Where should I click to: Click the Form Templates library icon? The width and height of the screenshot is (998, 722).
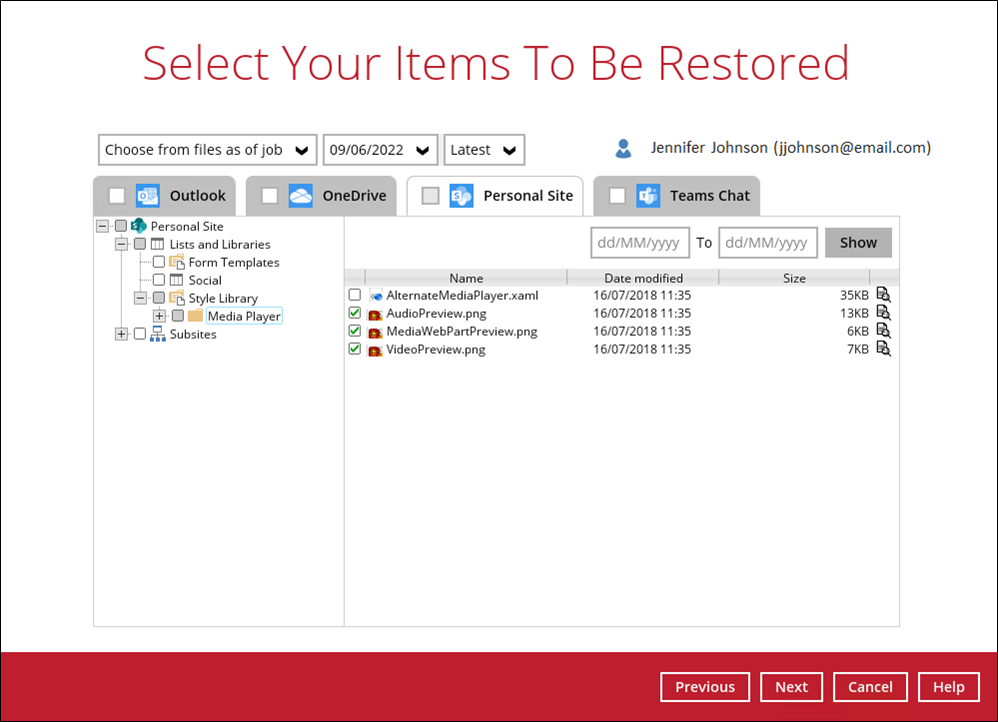tap(177, 262)
